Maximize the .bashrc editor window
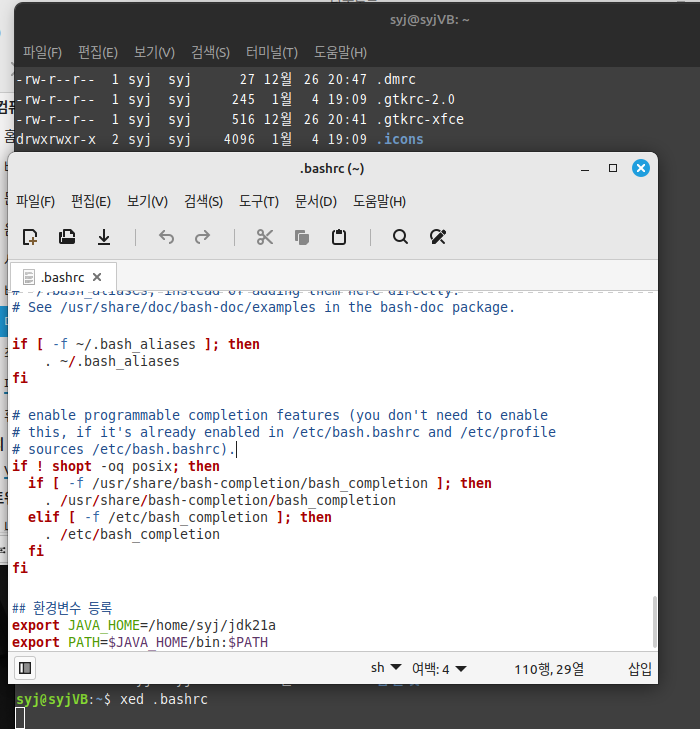 coord(613,168)
